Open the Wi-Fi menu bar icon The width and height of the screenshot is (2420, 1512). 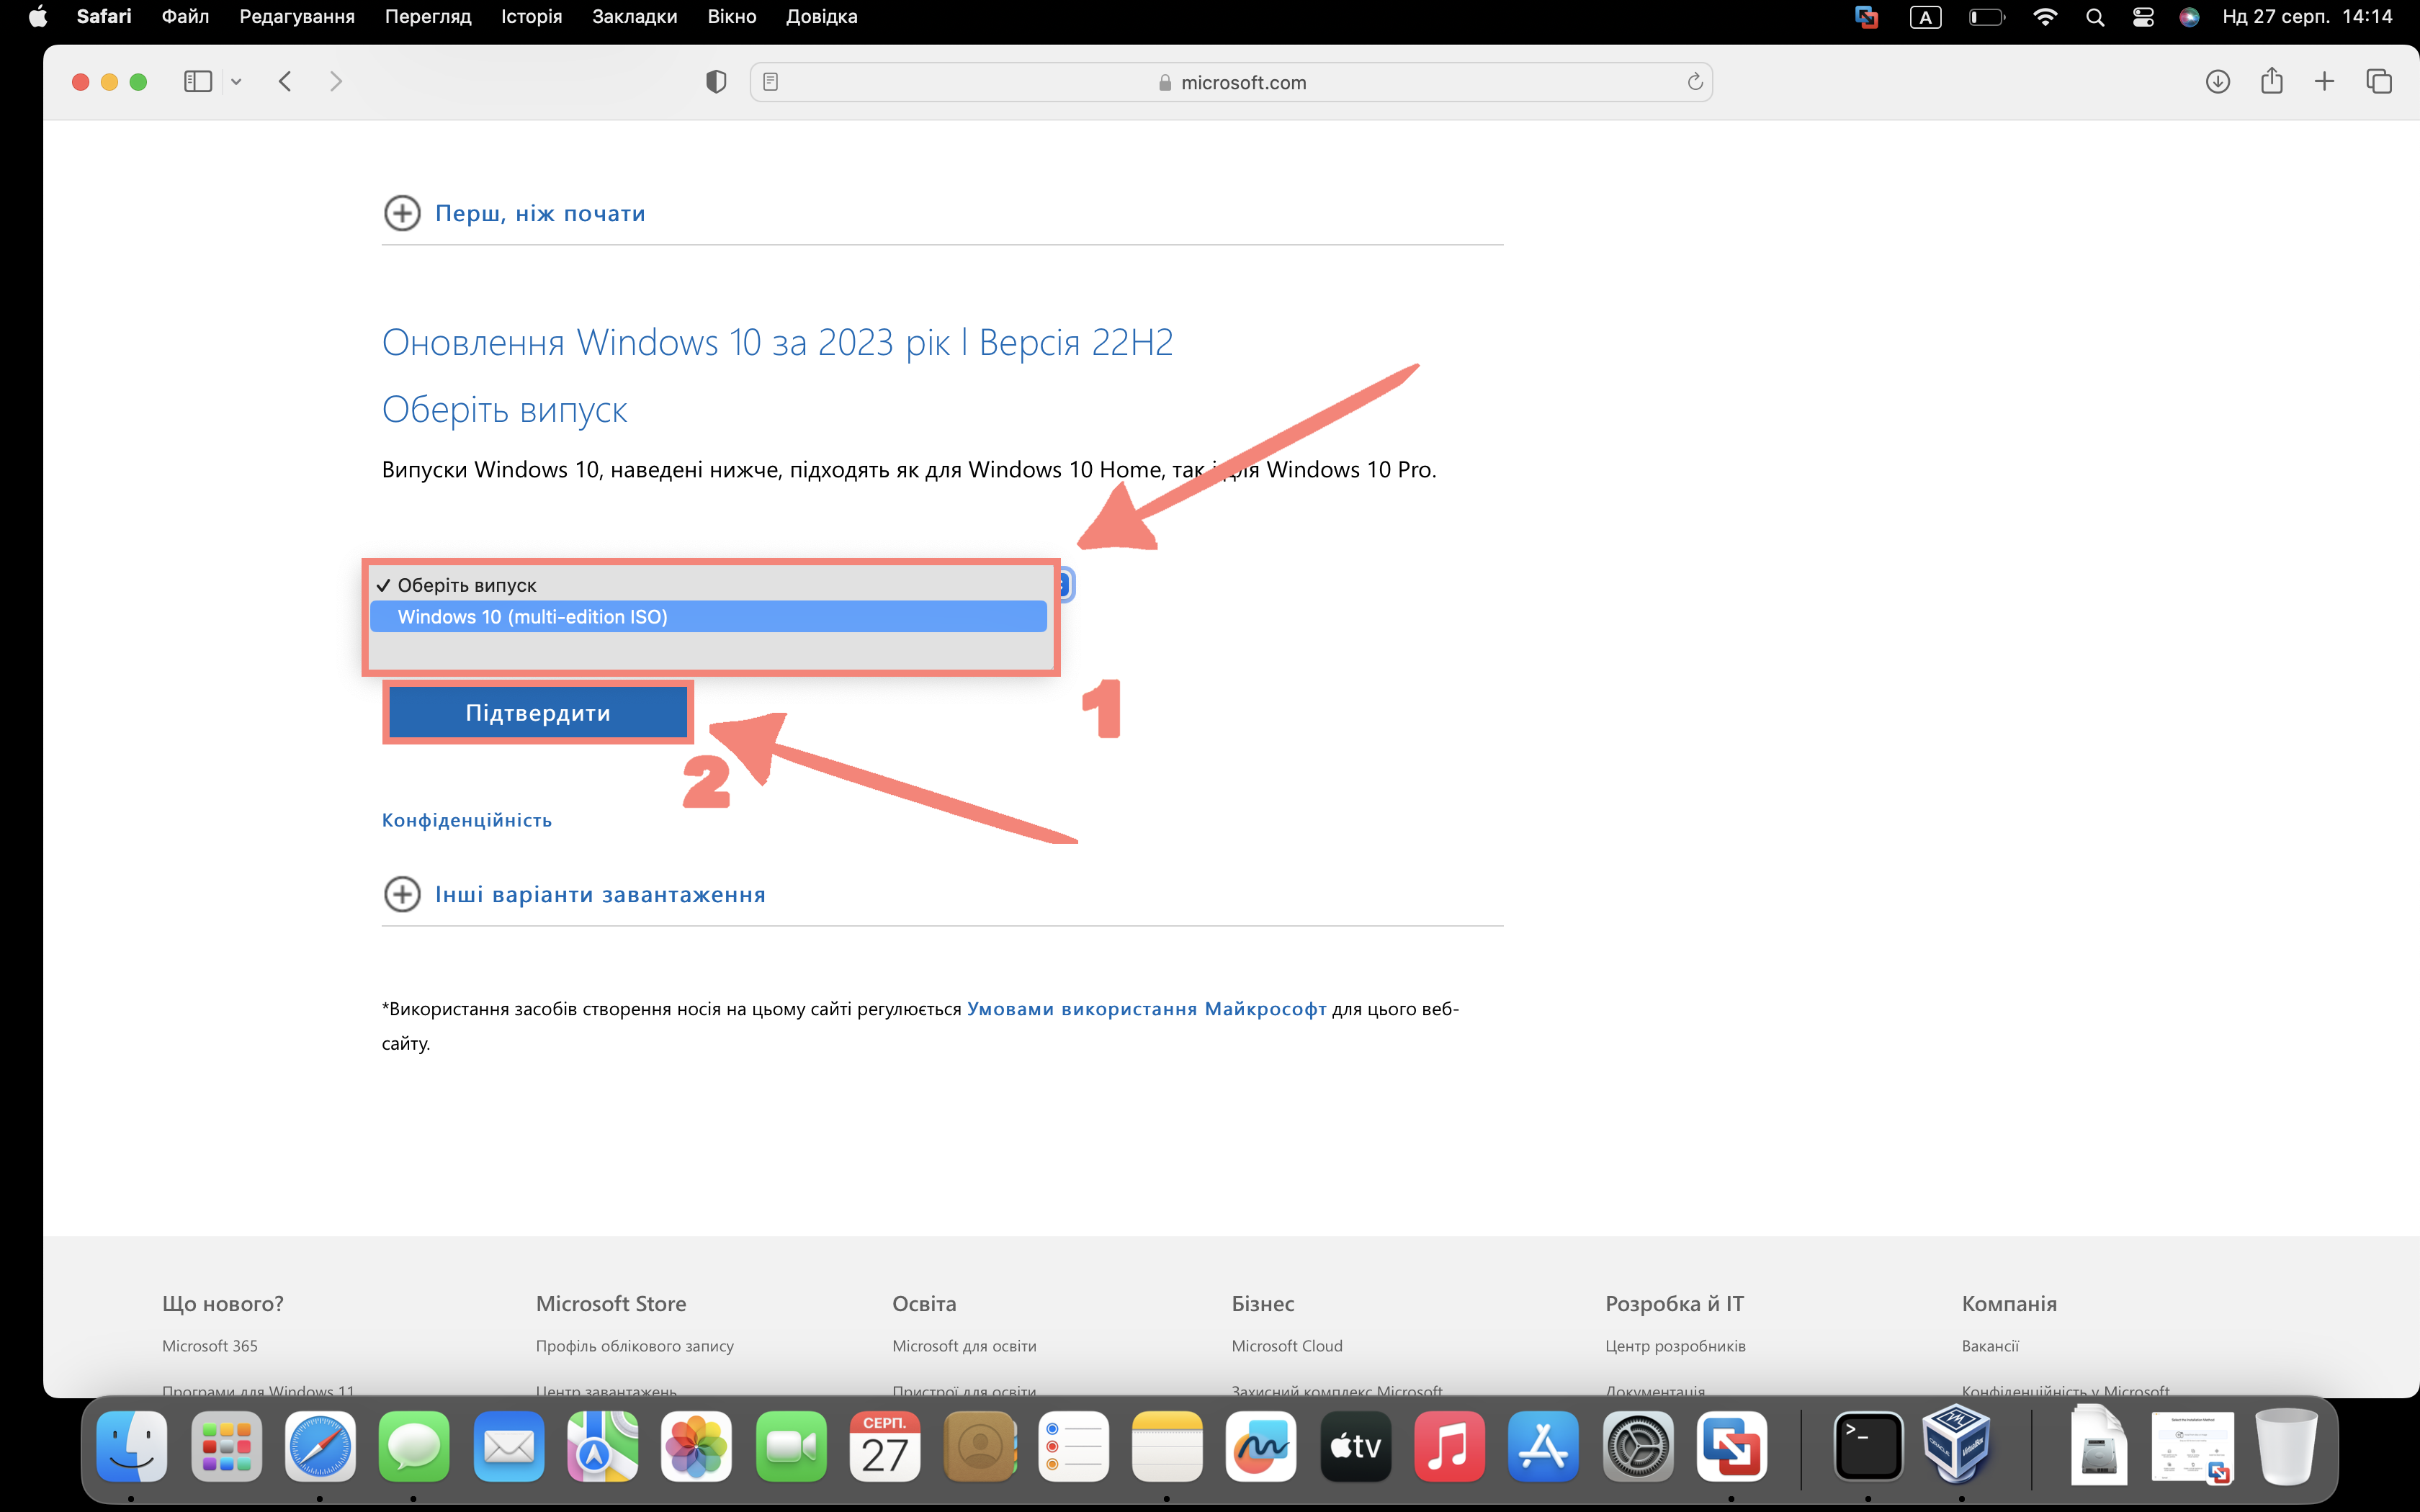coord(2045,17)
